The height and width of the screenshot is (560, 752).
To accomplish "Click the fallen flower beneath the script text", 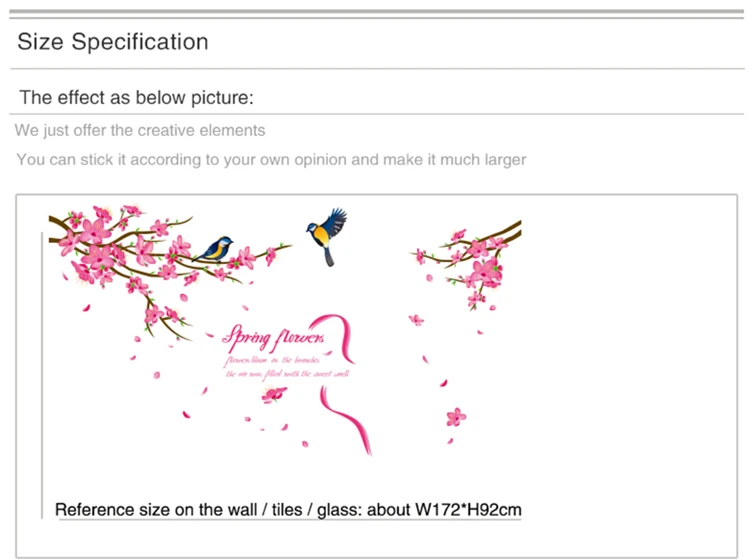I will click(274, 395).
